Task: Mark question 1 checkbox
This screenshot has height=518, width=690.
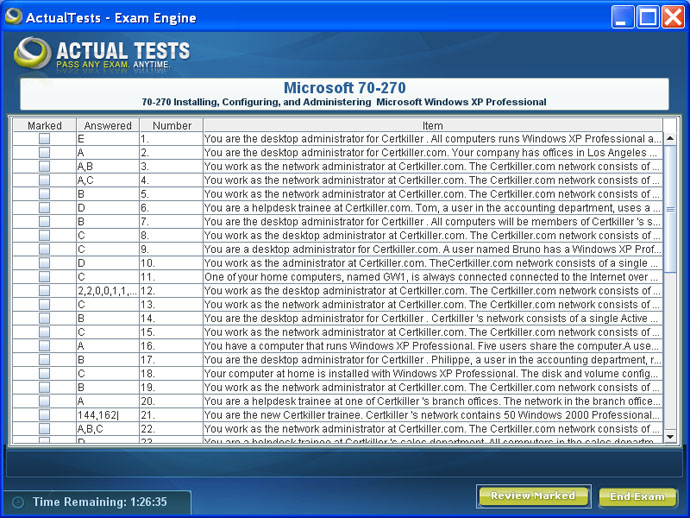Action: (44, 139)
